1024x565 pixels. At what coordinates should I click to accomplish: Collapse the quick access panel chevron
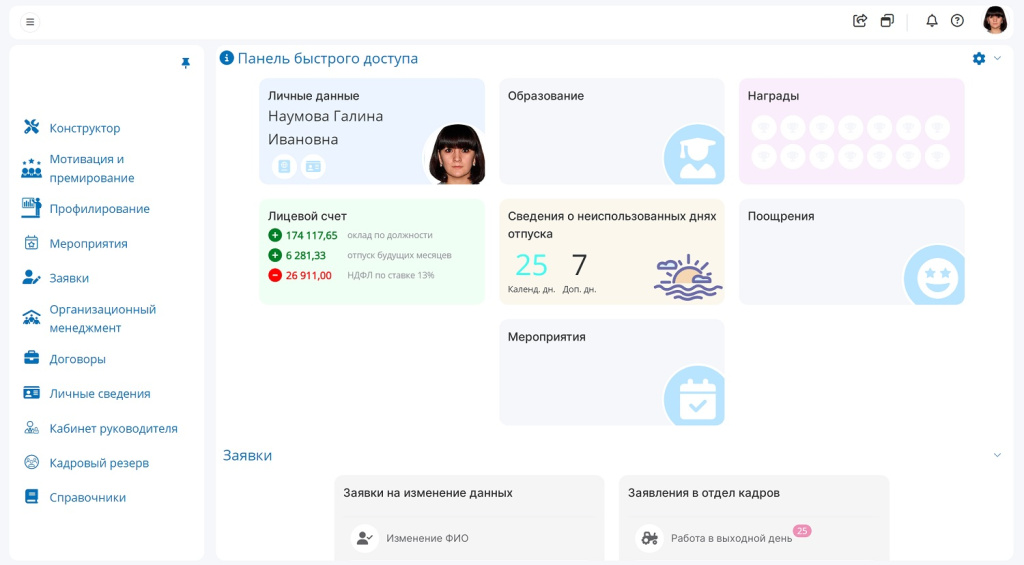[997, 58]
